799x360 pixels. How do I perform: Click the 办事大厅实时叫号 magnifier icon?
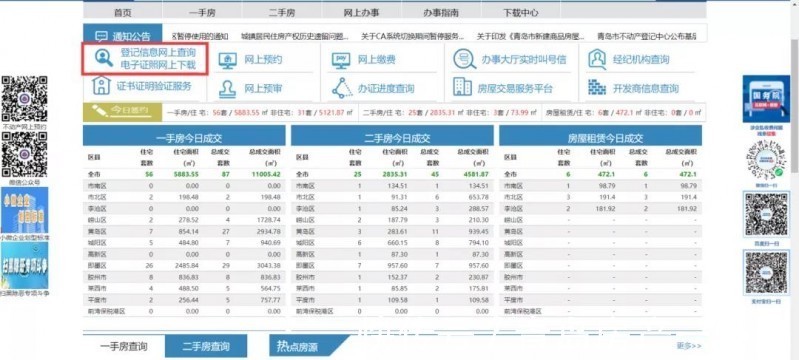(x=464, y=60)
